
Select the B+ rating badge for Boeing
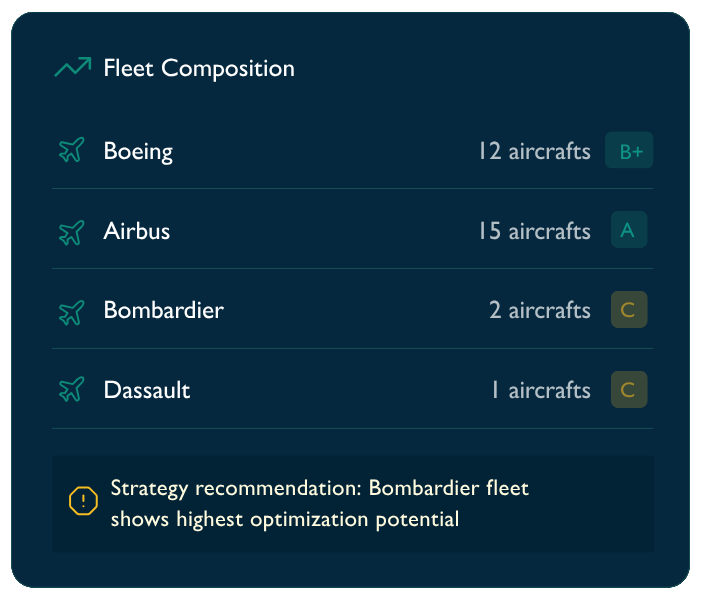click(629, 150)
